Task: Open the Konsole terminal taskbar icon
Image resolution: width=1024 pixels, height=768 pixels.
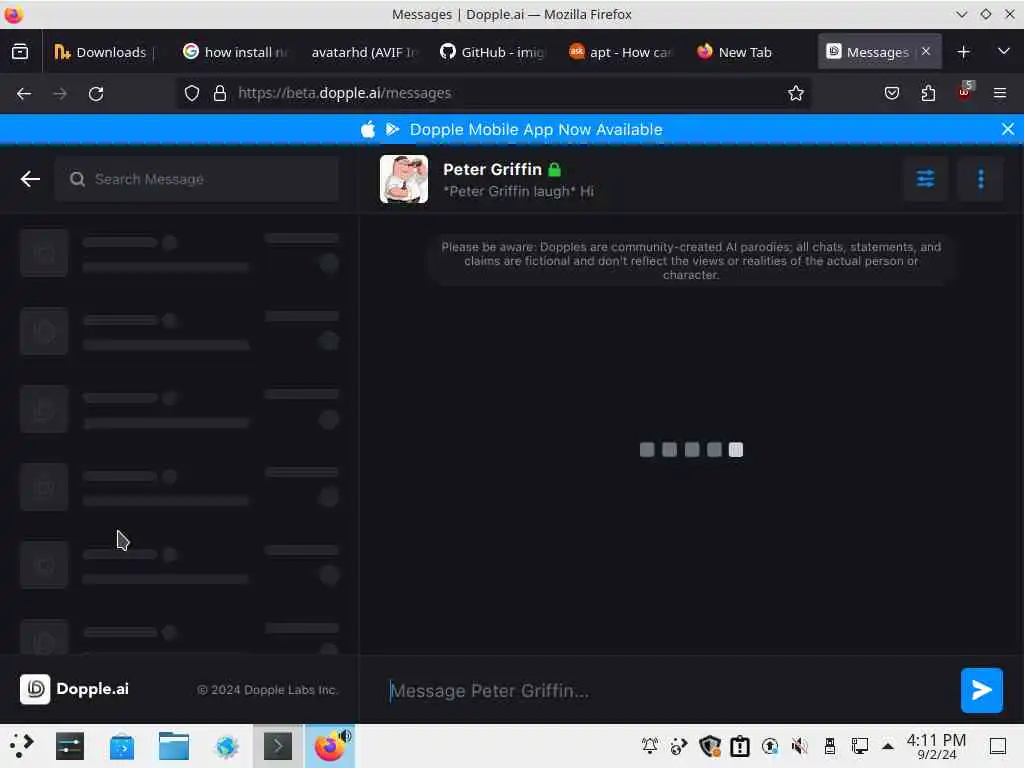Action: [x=278, y=746]
